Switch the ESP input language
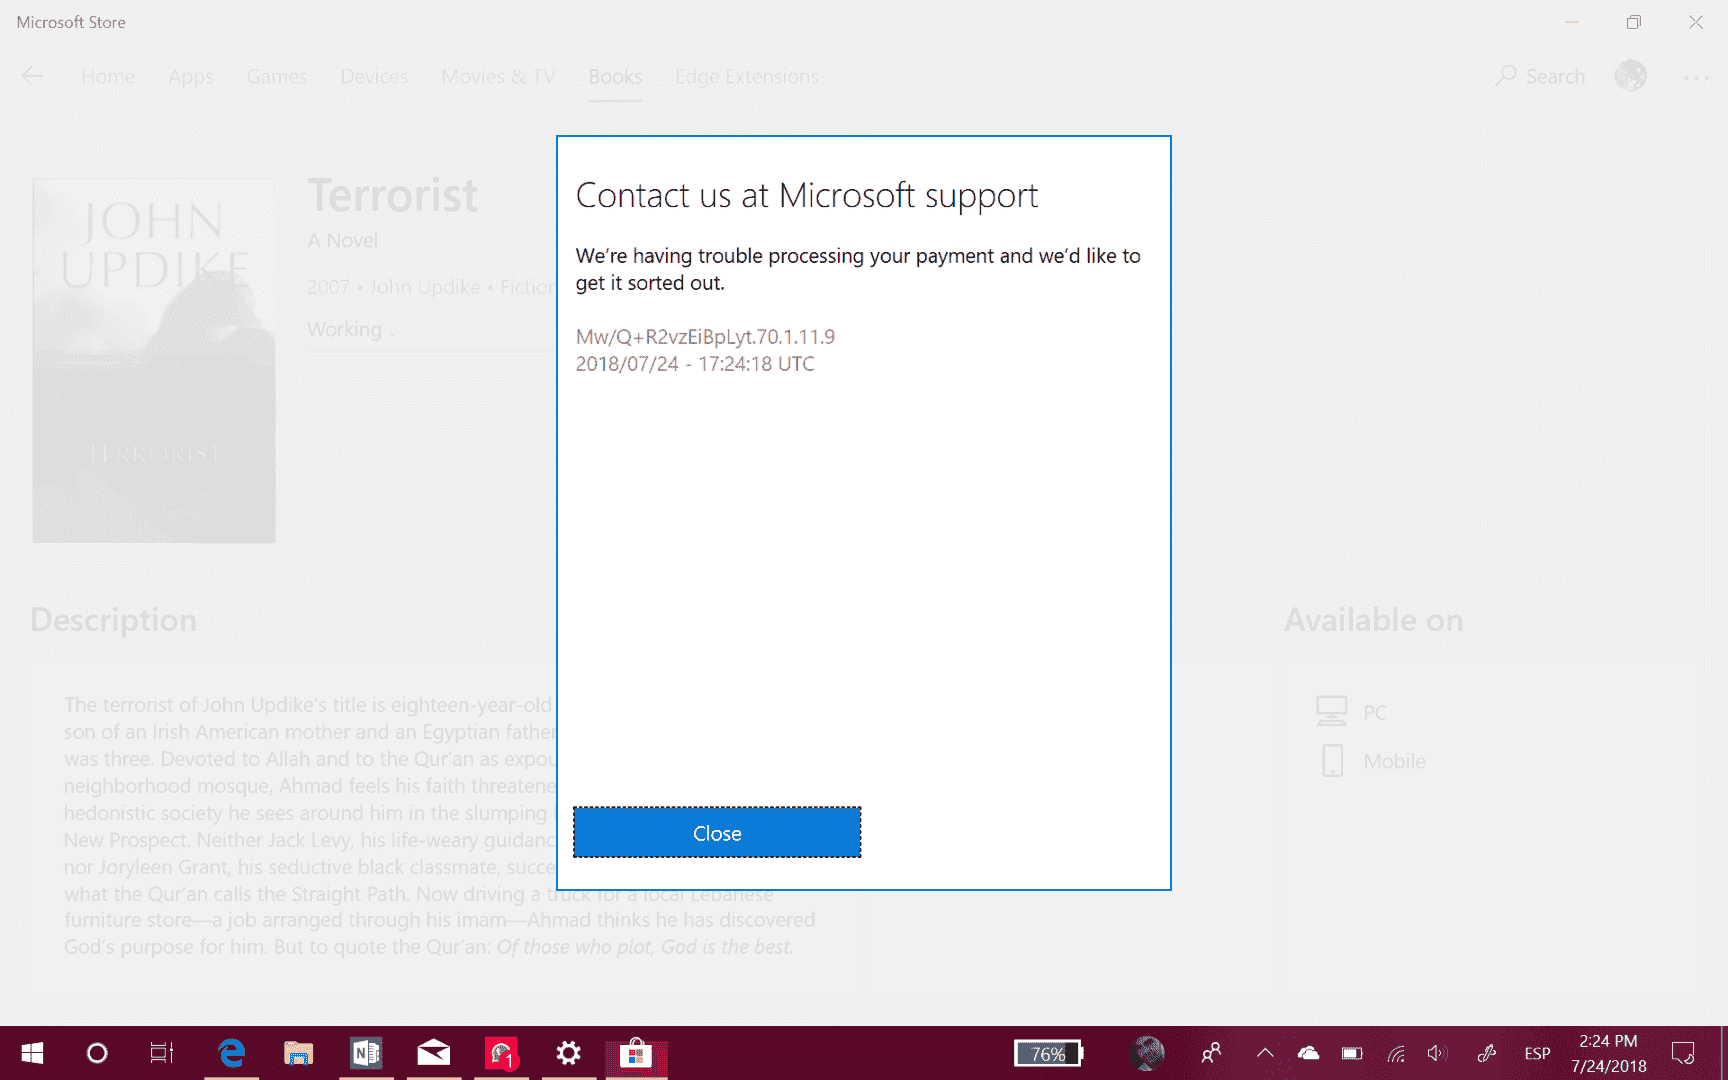Image resolution: width=1728 pixels, height=1080 pixels. tap(1537, 1053)
